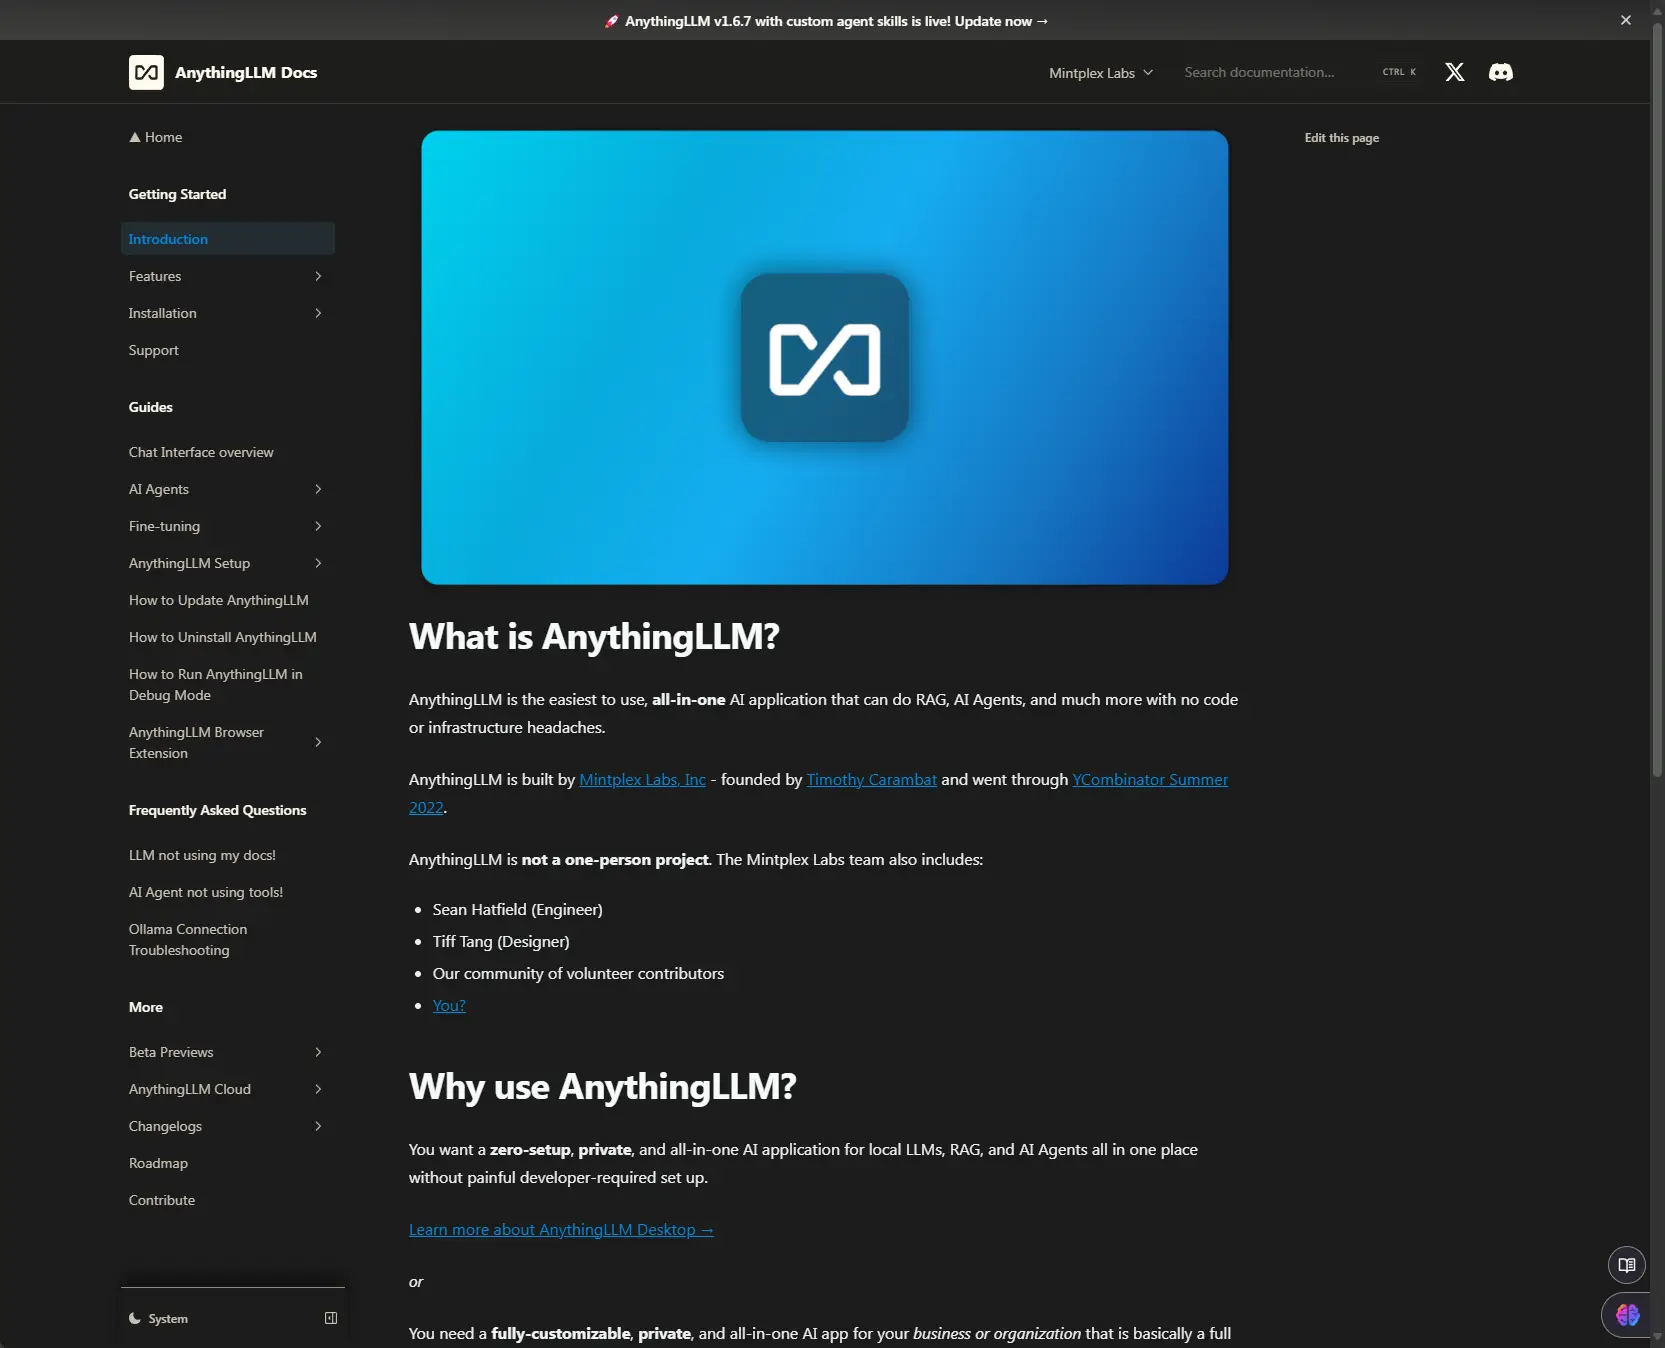Viewport: 1665px width, 1348px height.
Task: Focus the Search documentation field
Action: [x=1300, y=72]
